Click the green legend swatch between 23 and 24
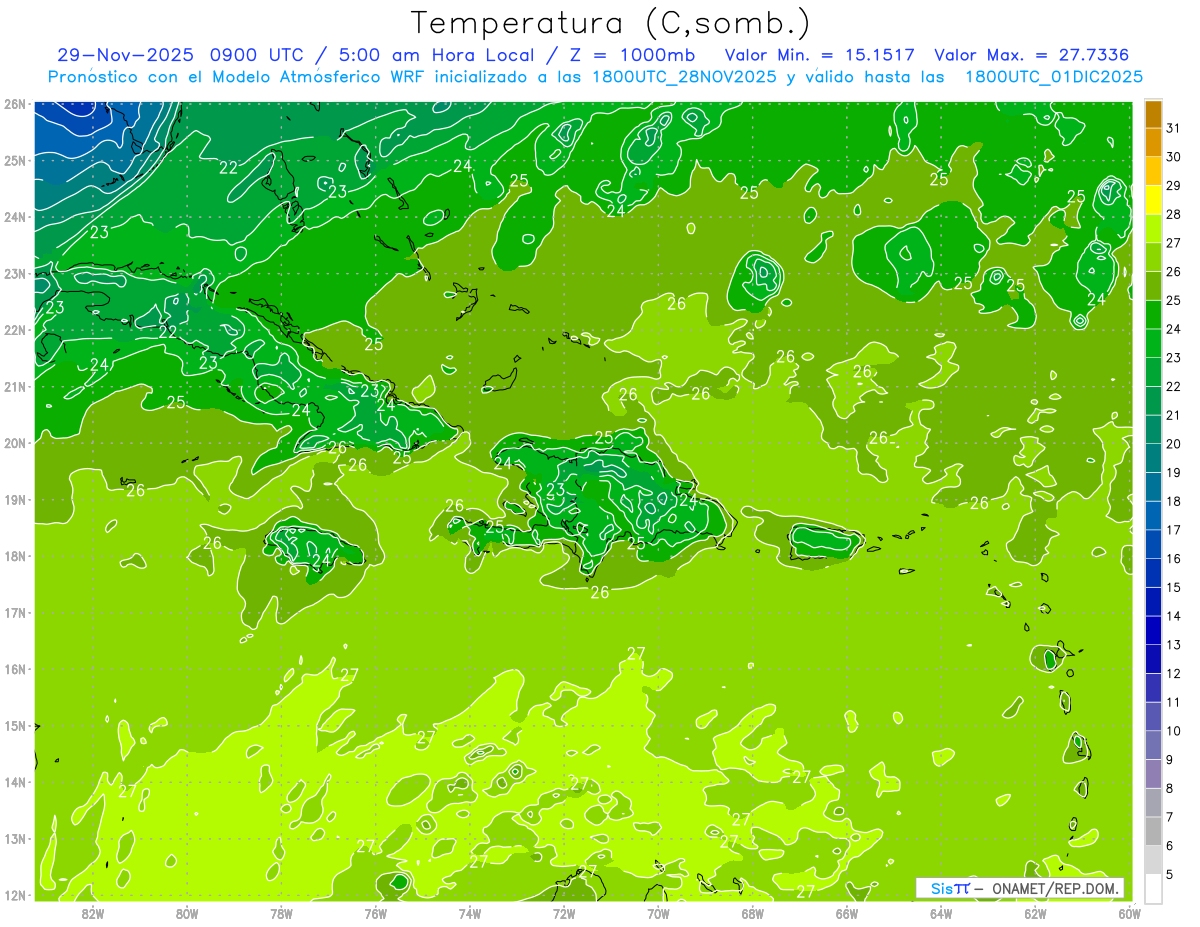1200x927 pixels. (1153, 344)
